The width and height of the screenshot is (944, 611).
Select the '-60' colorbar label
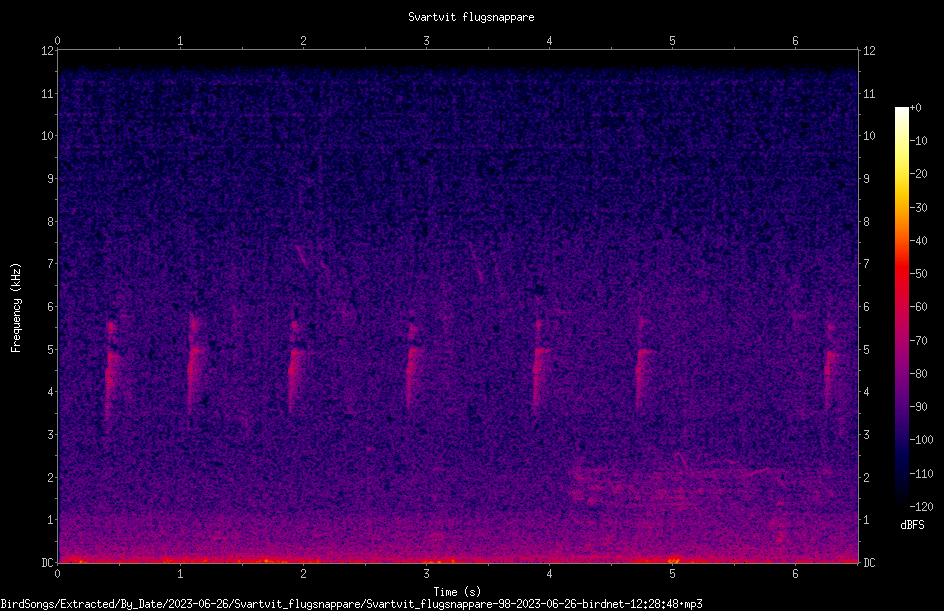point(918,307)
